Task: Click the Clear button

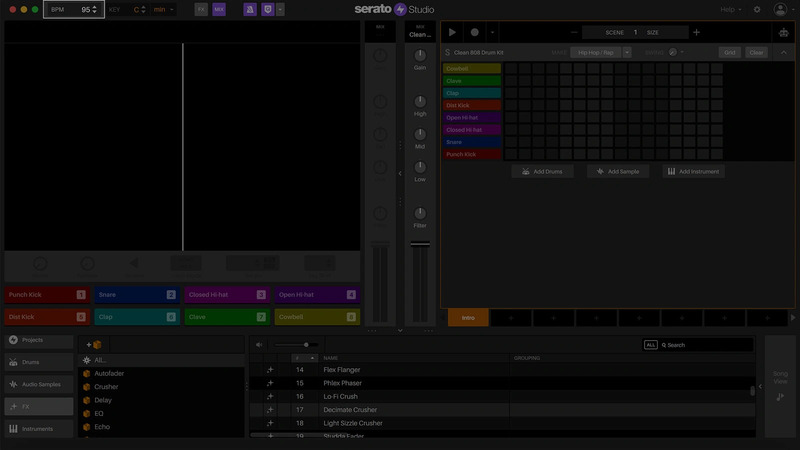Action: 756,52
